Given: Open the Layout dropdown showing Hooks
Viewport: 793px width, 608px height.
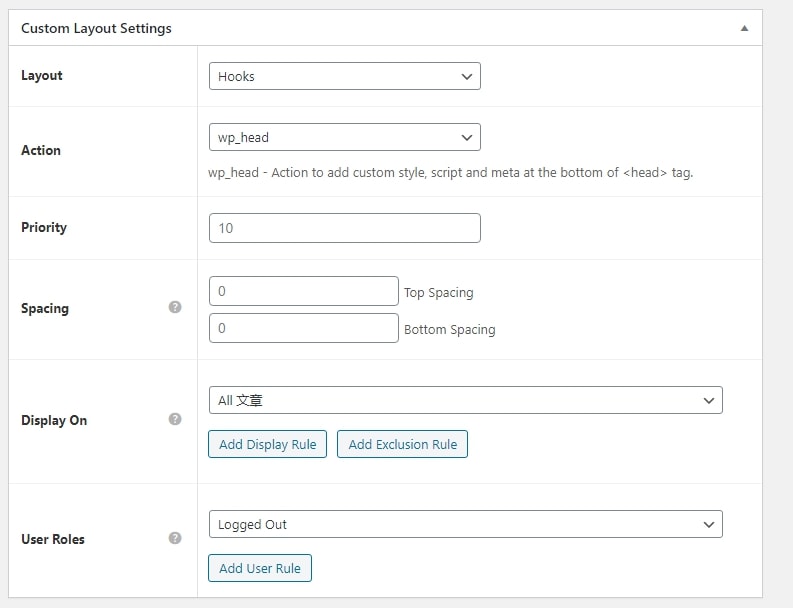Looking at the screenshot, I should coord(344,76).
